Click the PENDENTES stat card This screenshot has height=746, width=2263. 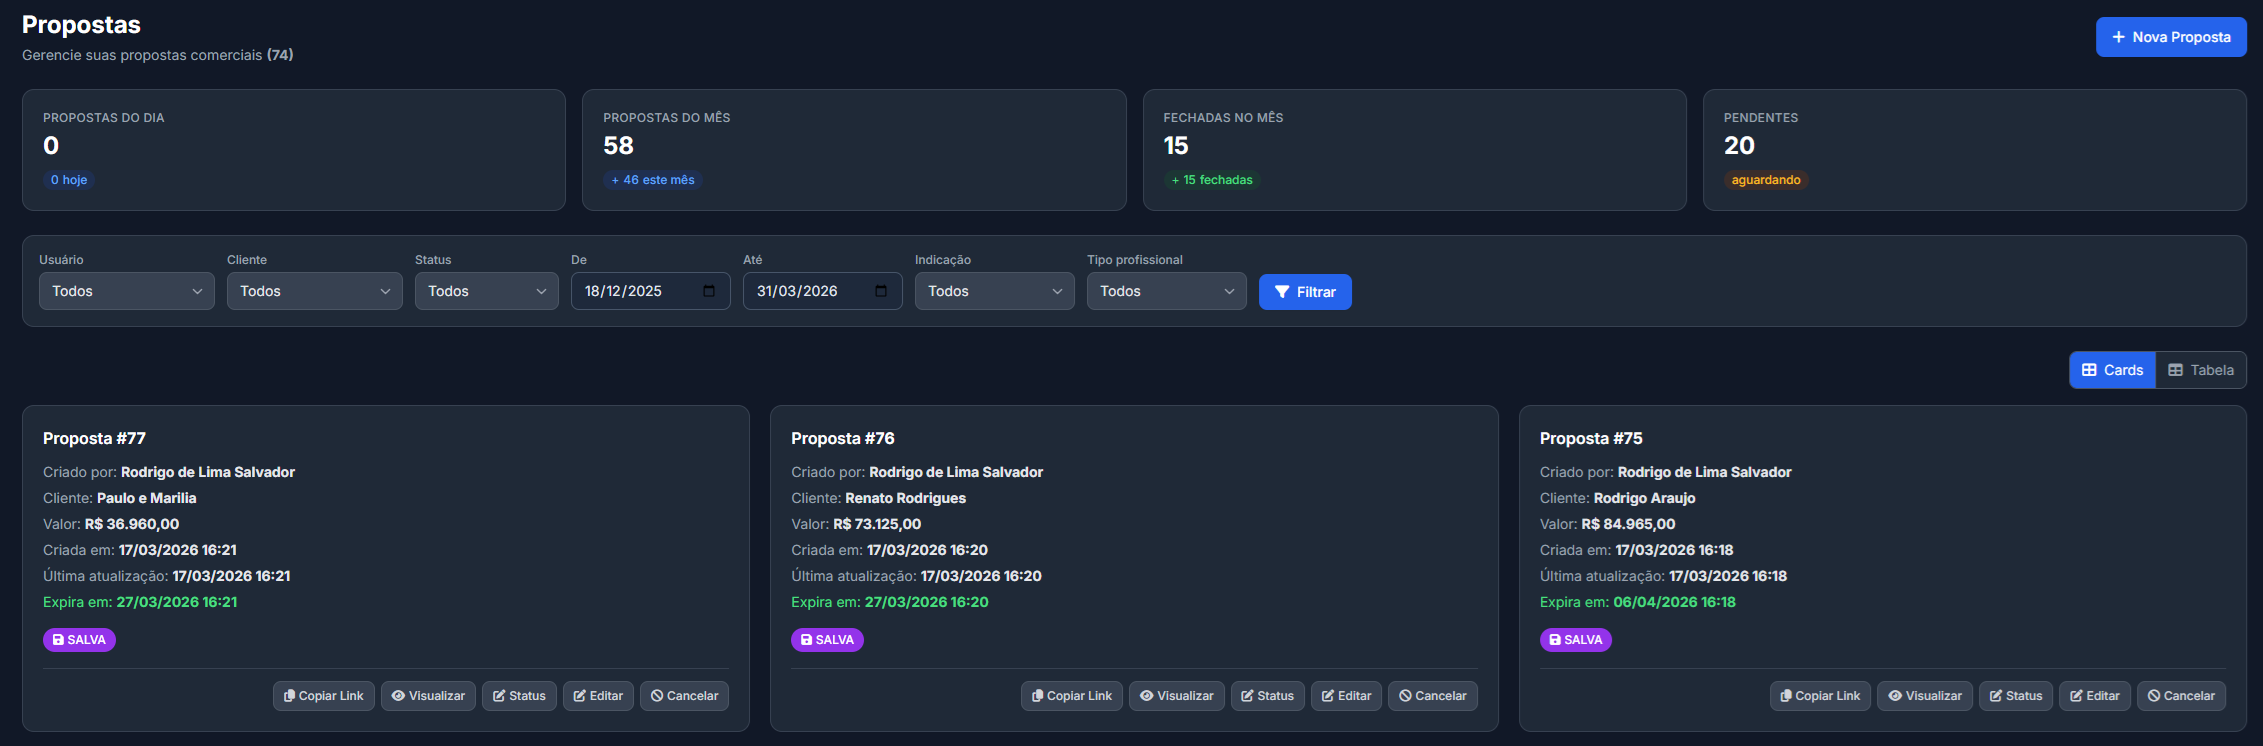1975,150
